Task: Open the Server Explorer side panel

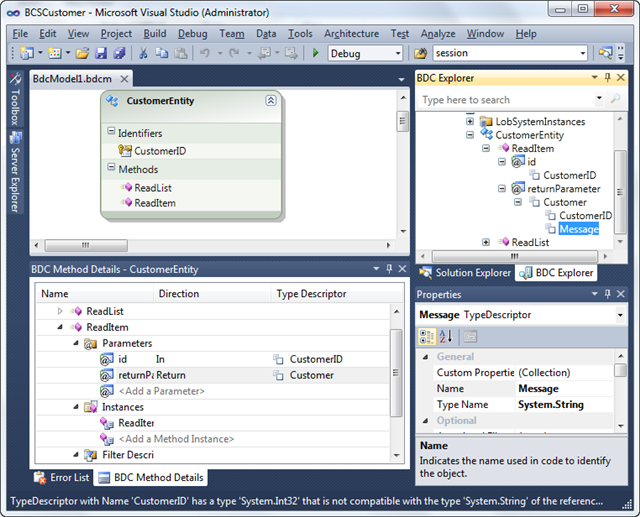Action: click(15, 172)
